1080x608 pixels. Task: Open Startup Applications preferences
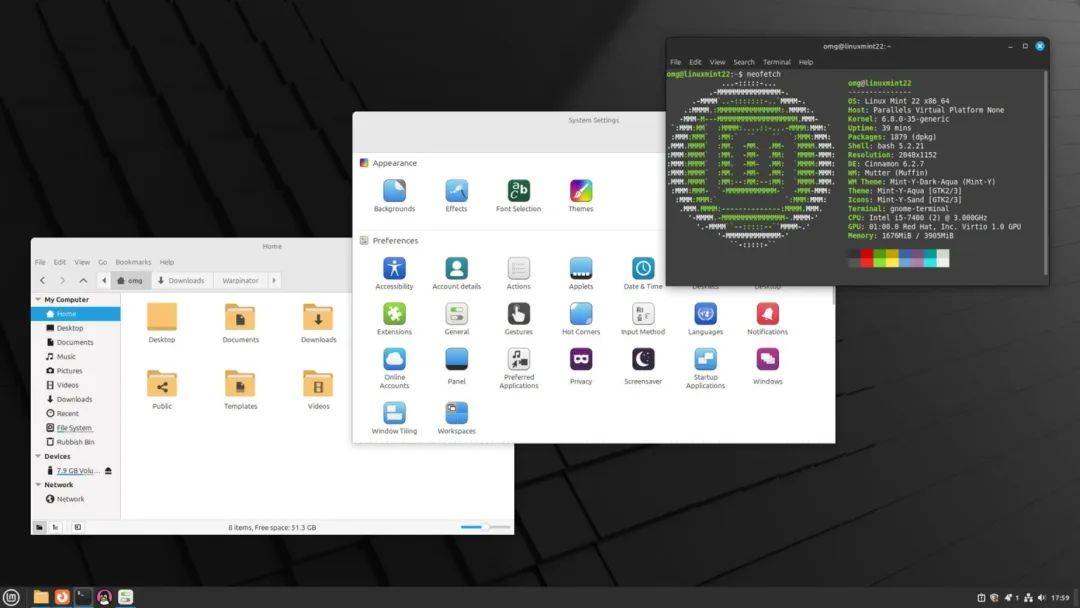pyautogui.click(x=705, y=359)
